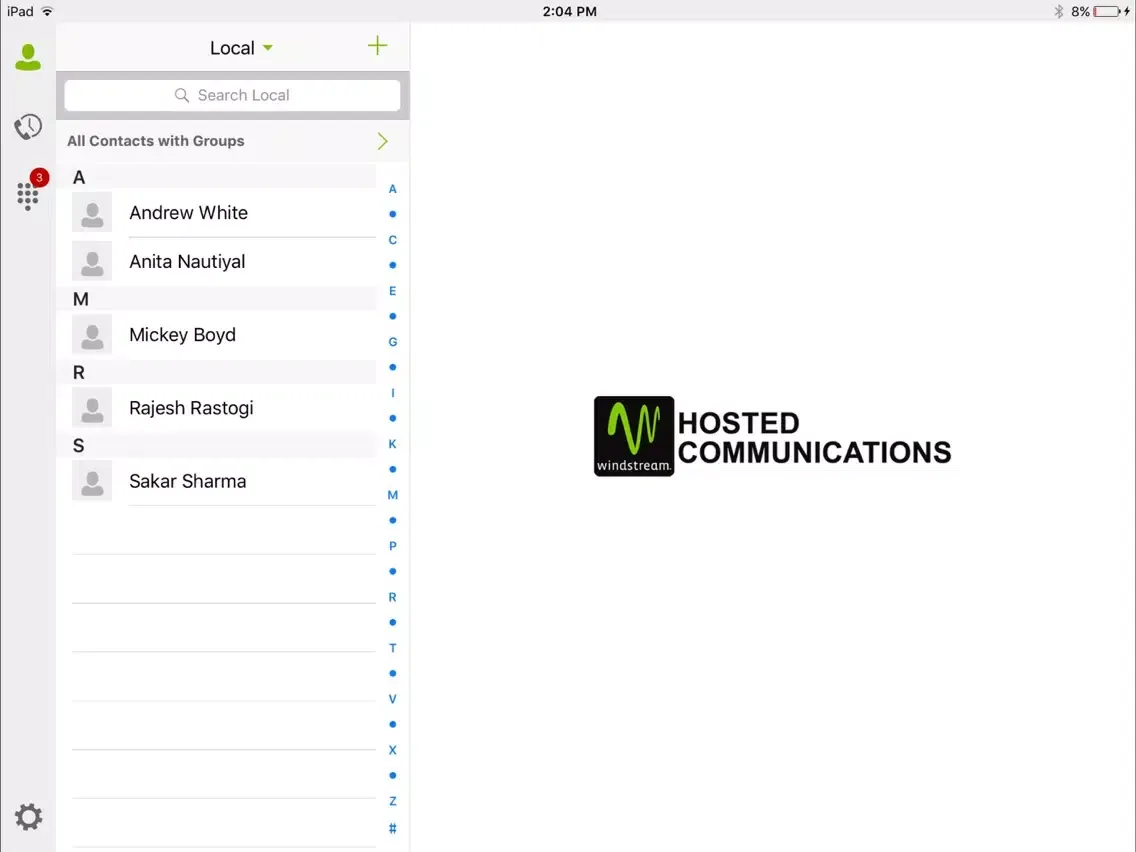Tap the red notification badge showing 3
The height and width of the screenshot is (852, 1136).
point(39,178)
